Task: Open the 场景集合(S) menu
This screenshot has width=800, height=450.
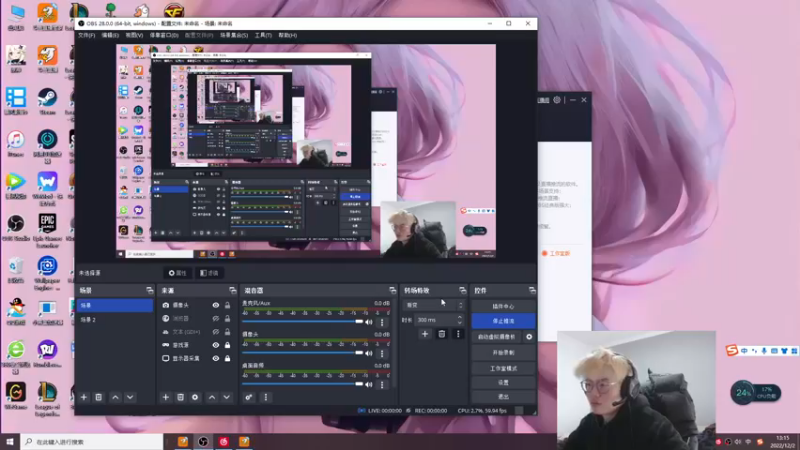Action: (x=234, y=35)
